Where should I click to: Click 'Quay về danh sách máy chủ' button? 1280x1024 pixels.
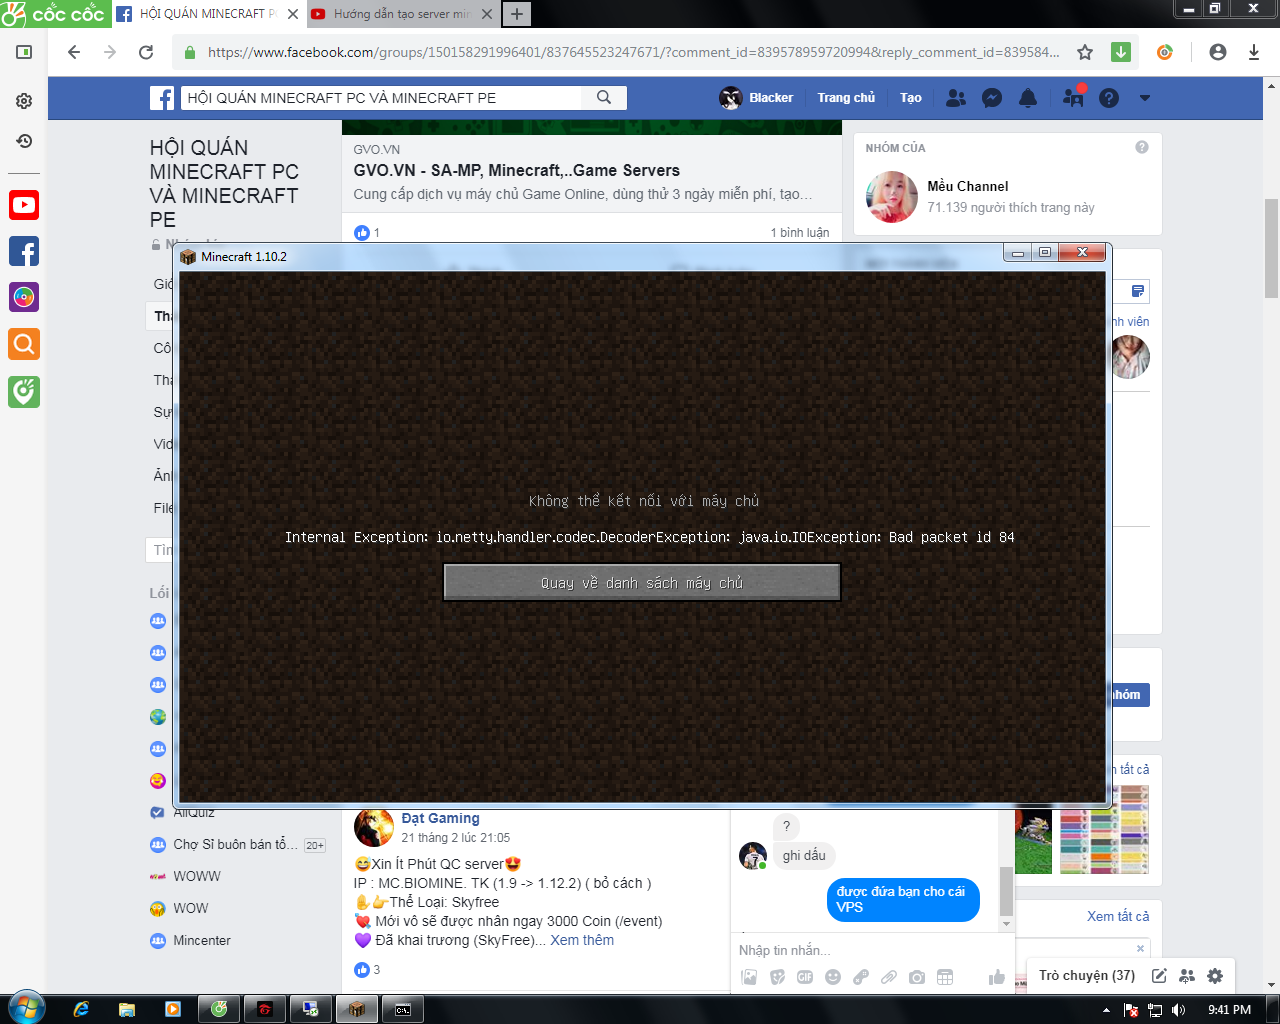pyautogui.click(x=642, y=581)
